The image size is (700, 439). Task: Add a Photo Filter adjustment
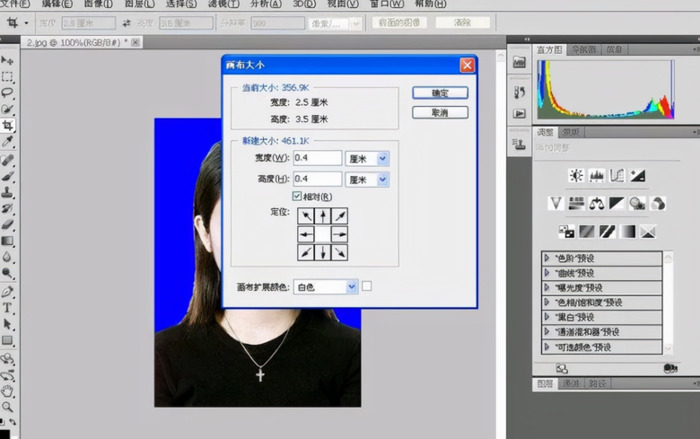tap(637, 204)
